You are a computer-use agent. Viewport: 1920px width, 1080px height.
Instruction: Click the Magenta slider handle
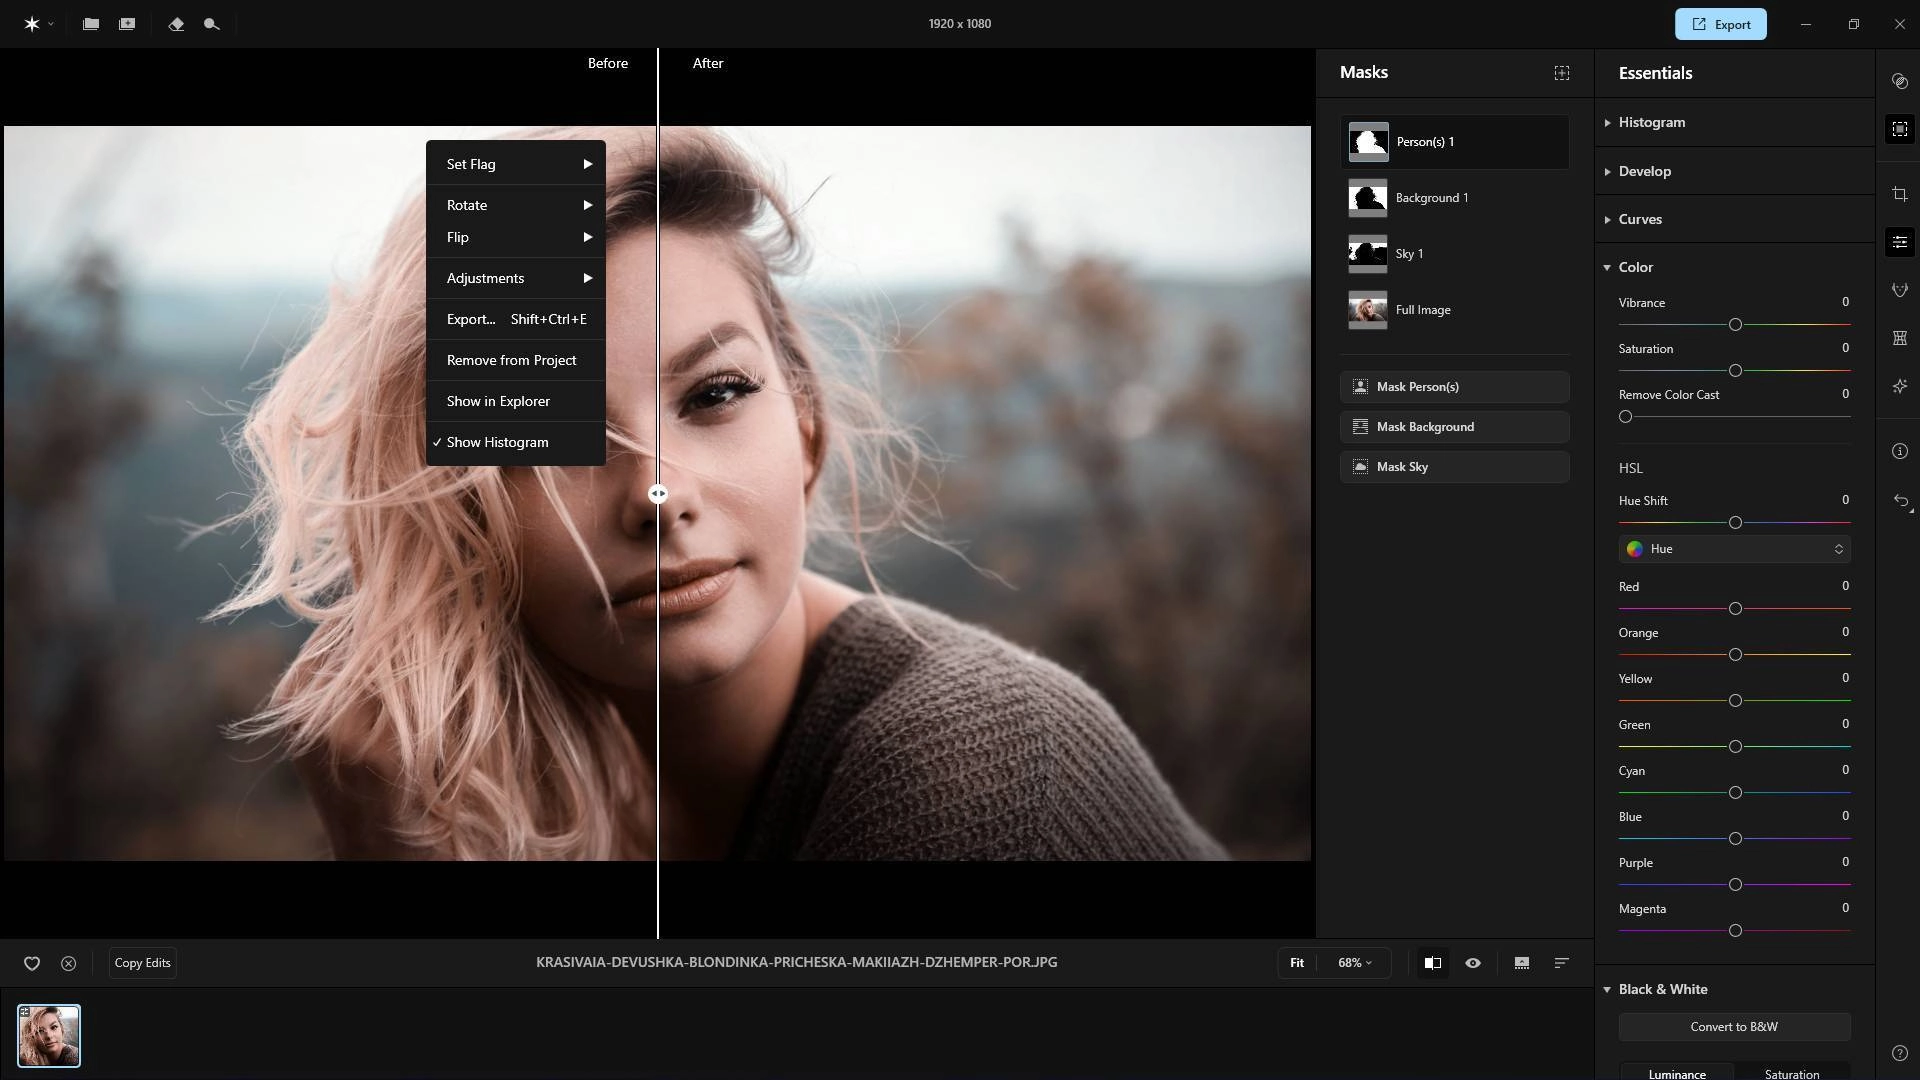click(x=1735, y=931)
